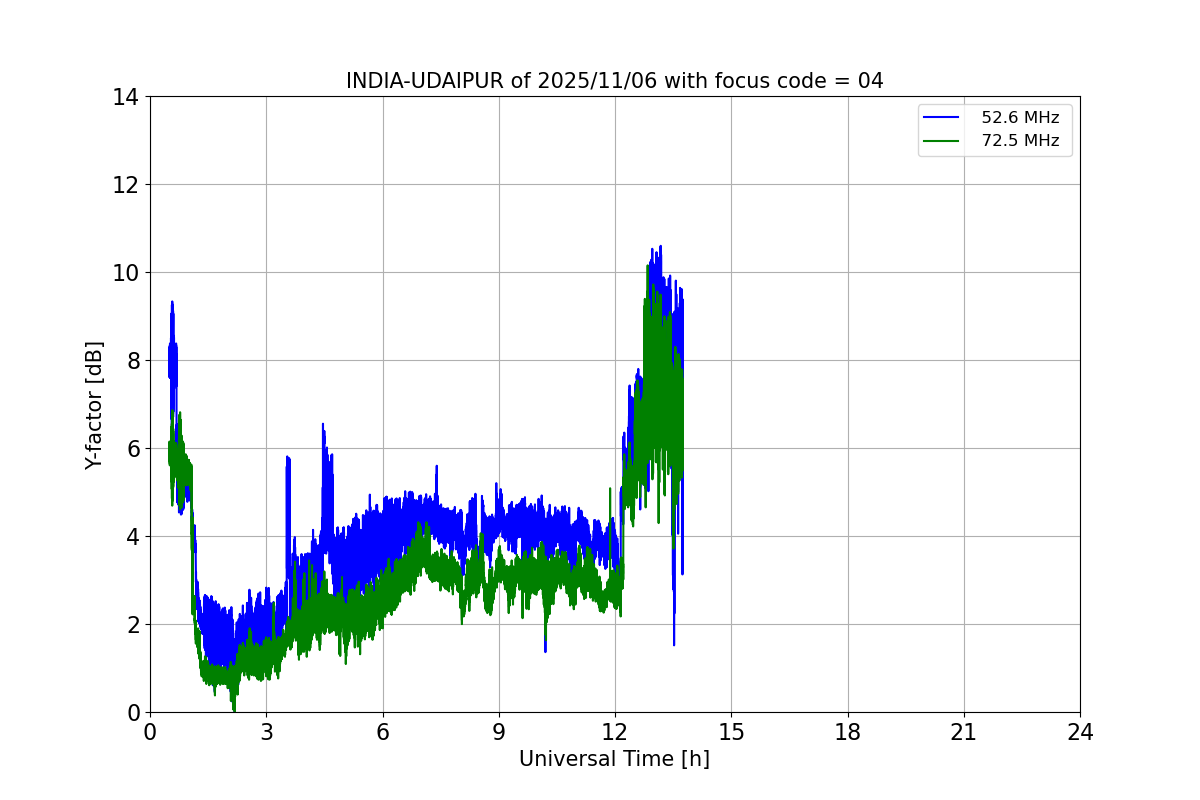Click the green line sample in the legend
The width and height of the screenshot is (1200, 800).
click(x=943, y=142)
